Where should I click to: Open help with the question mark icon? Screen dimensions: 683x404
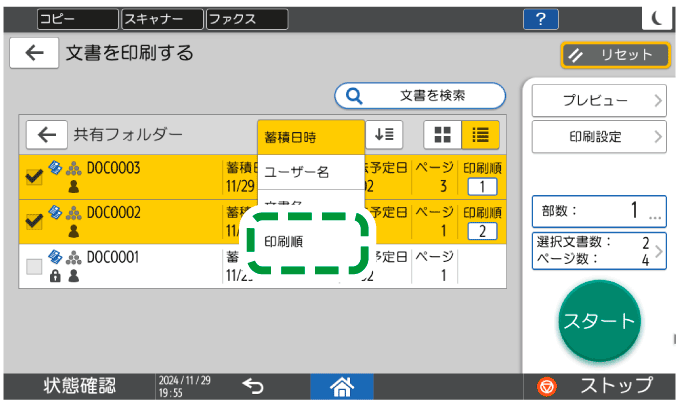[541, 20]
